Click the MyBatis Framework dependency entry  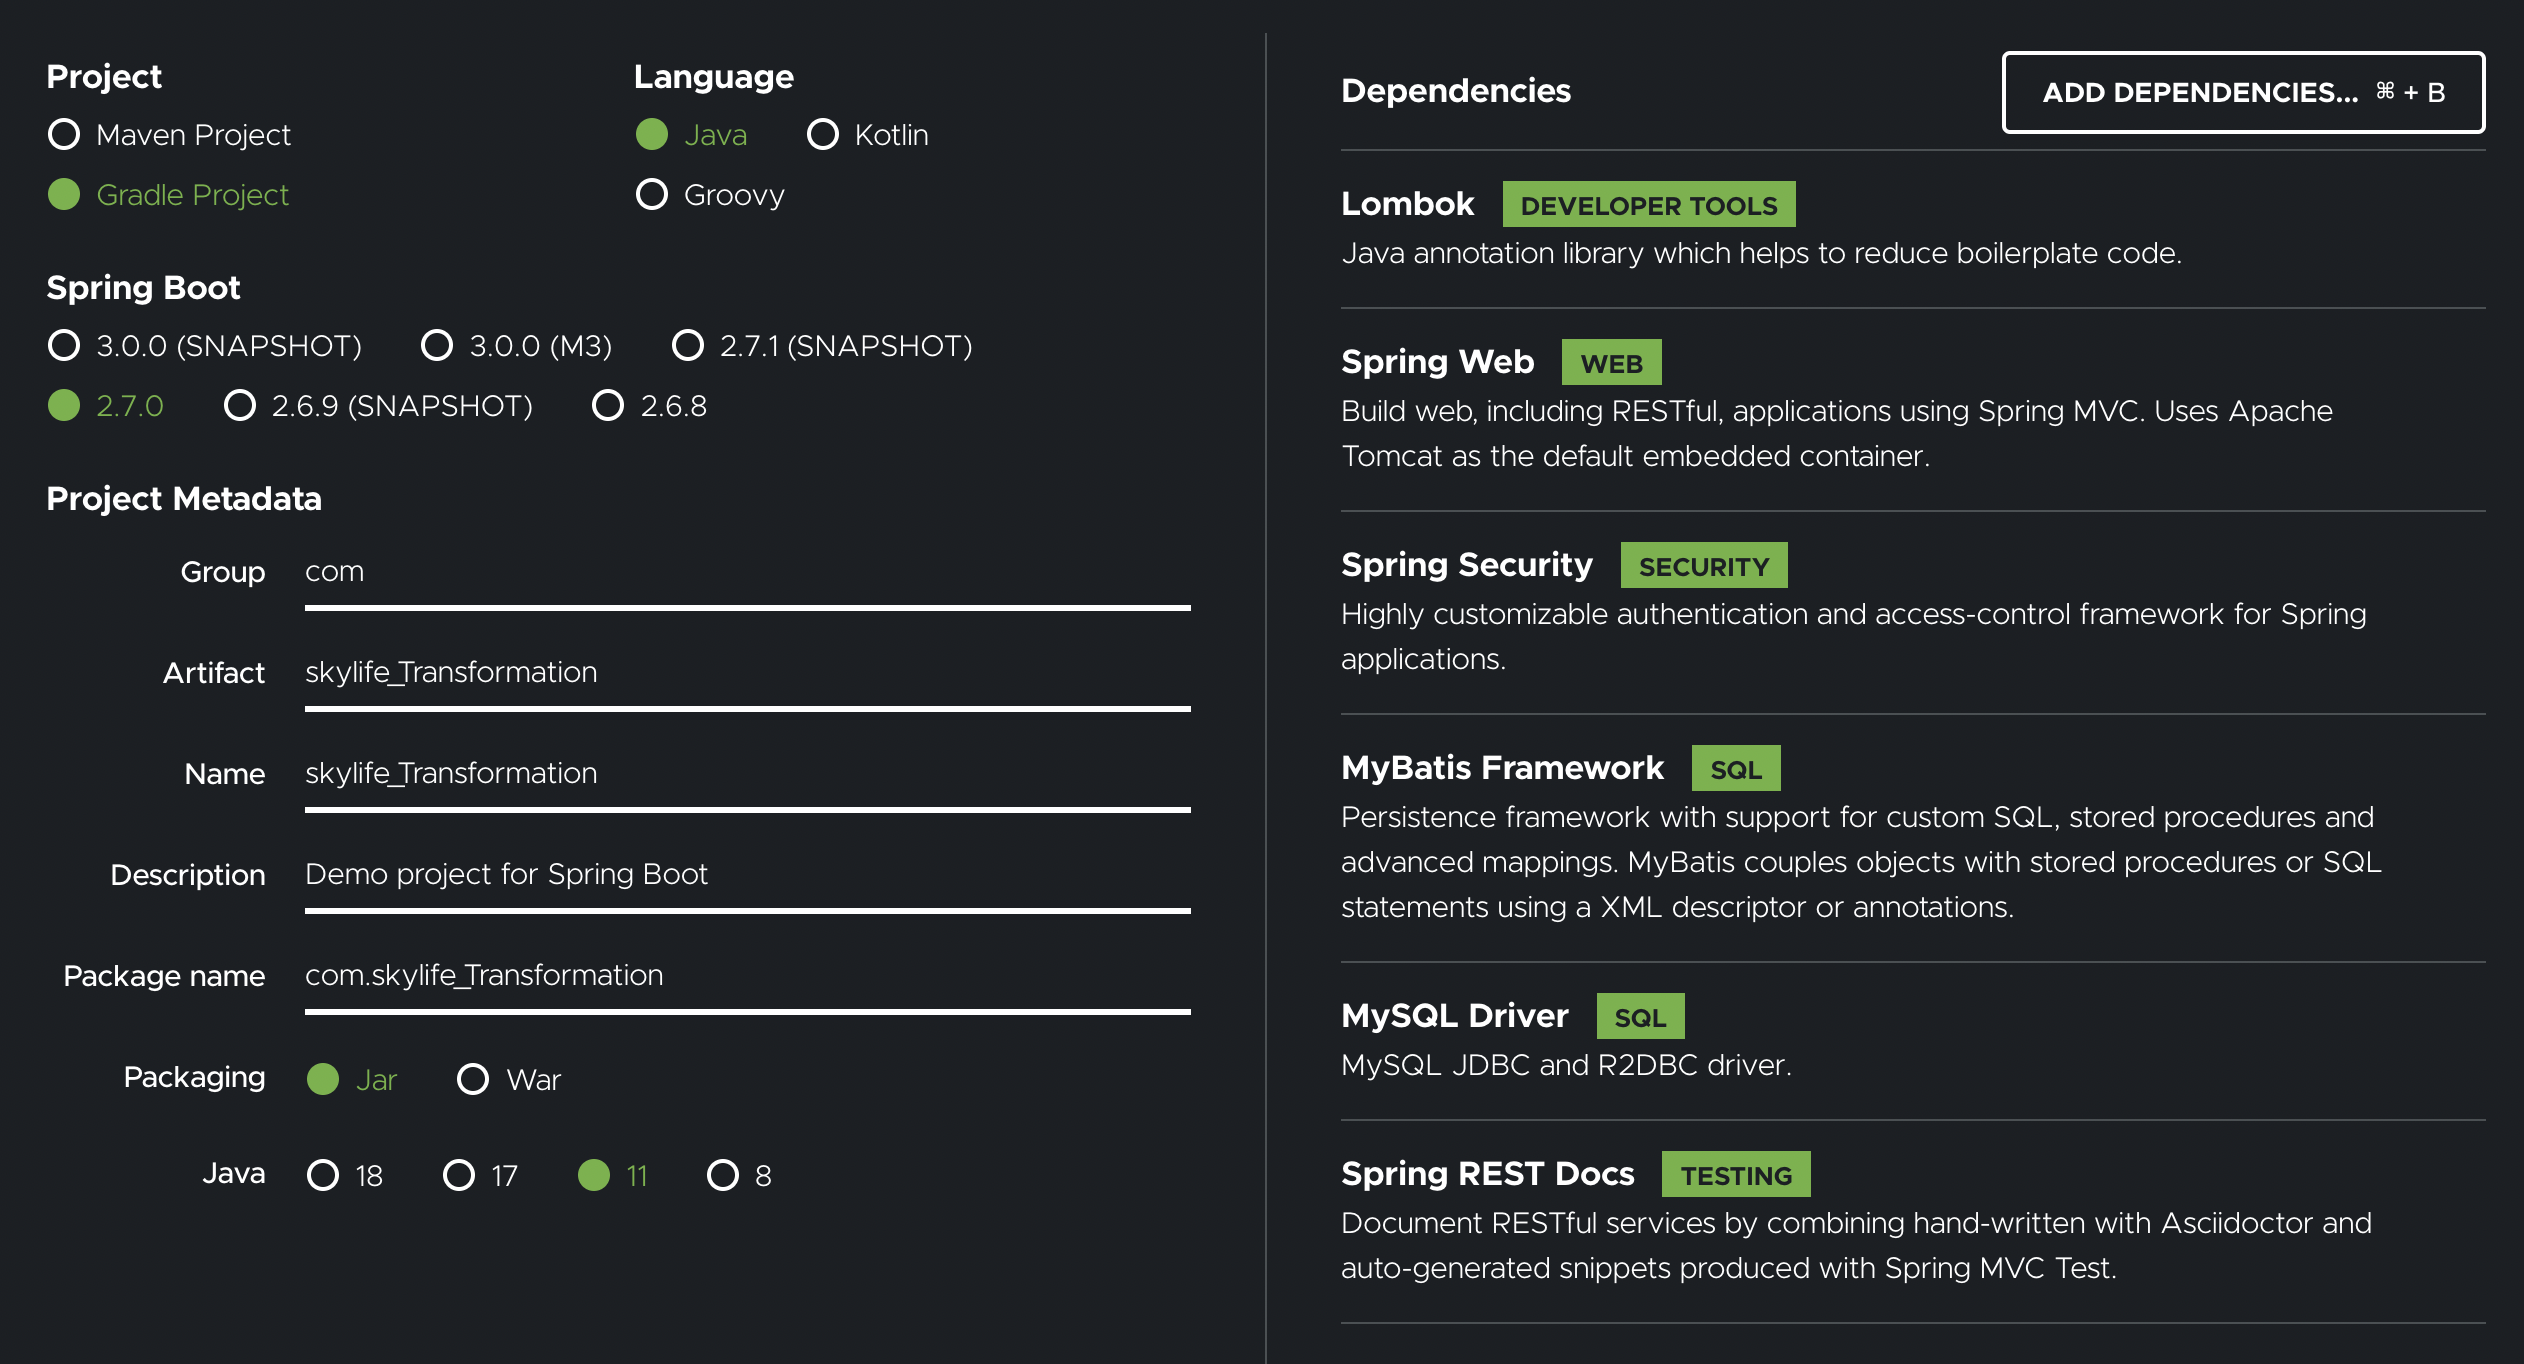[x=1502, y=768]
